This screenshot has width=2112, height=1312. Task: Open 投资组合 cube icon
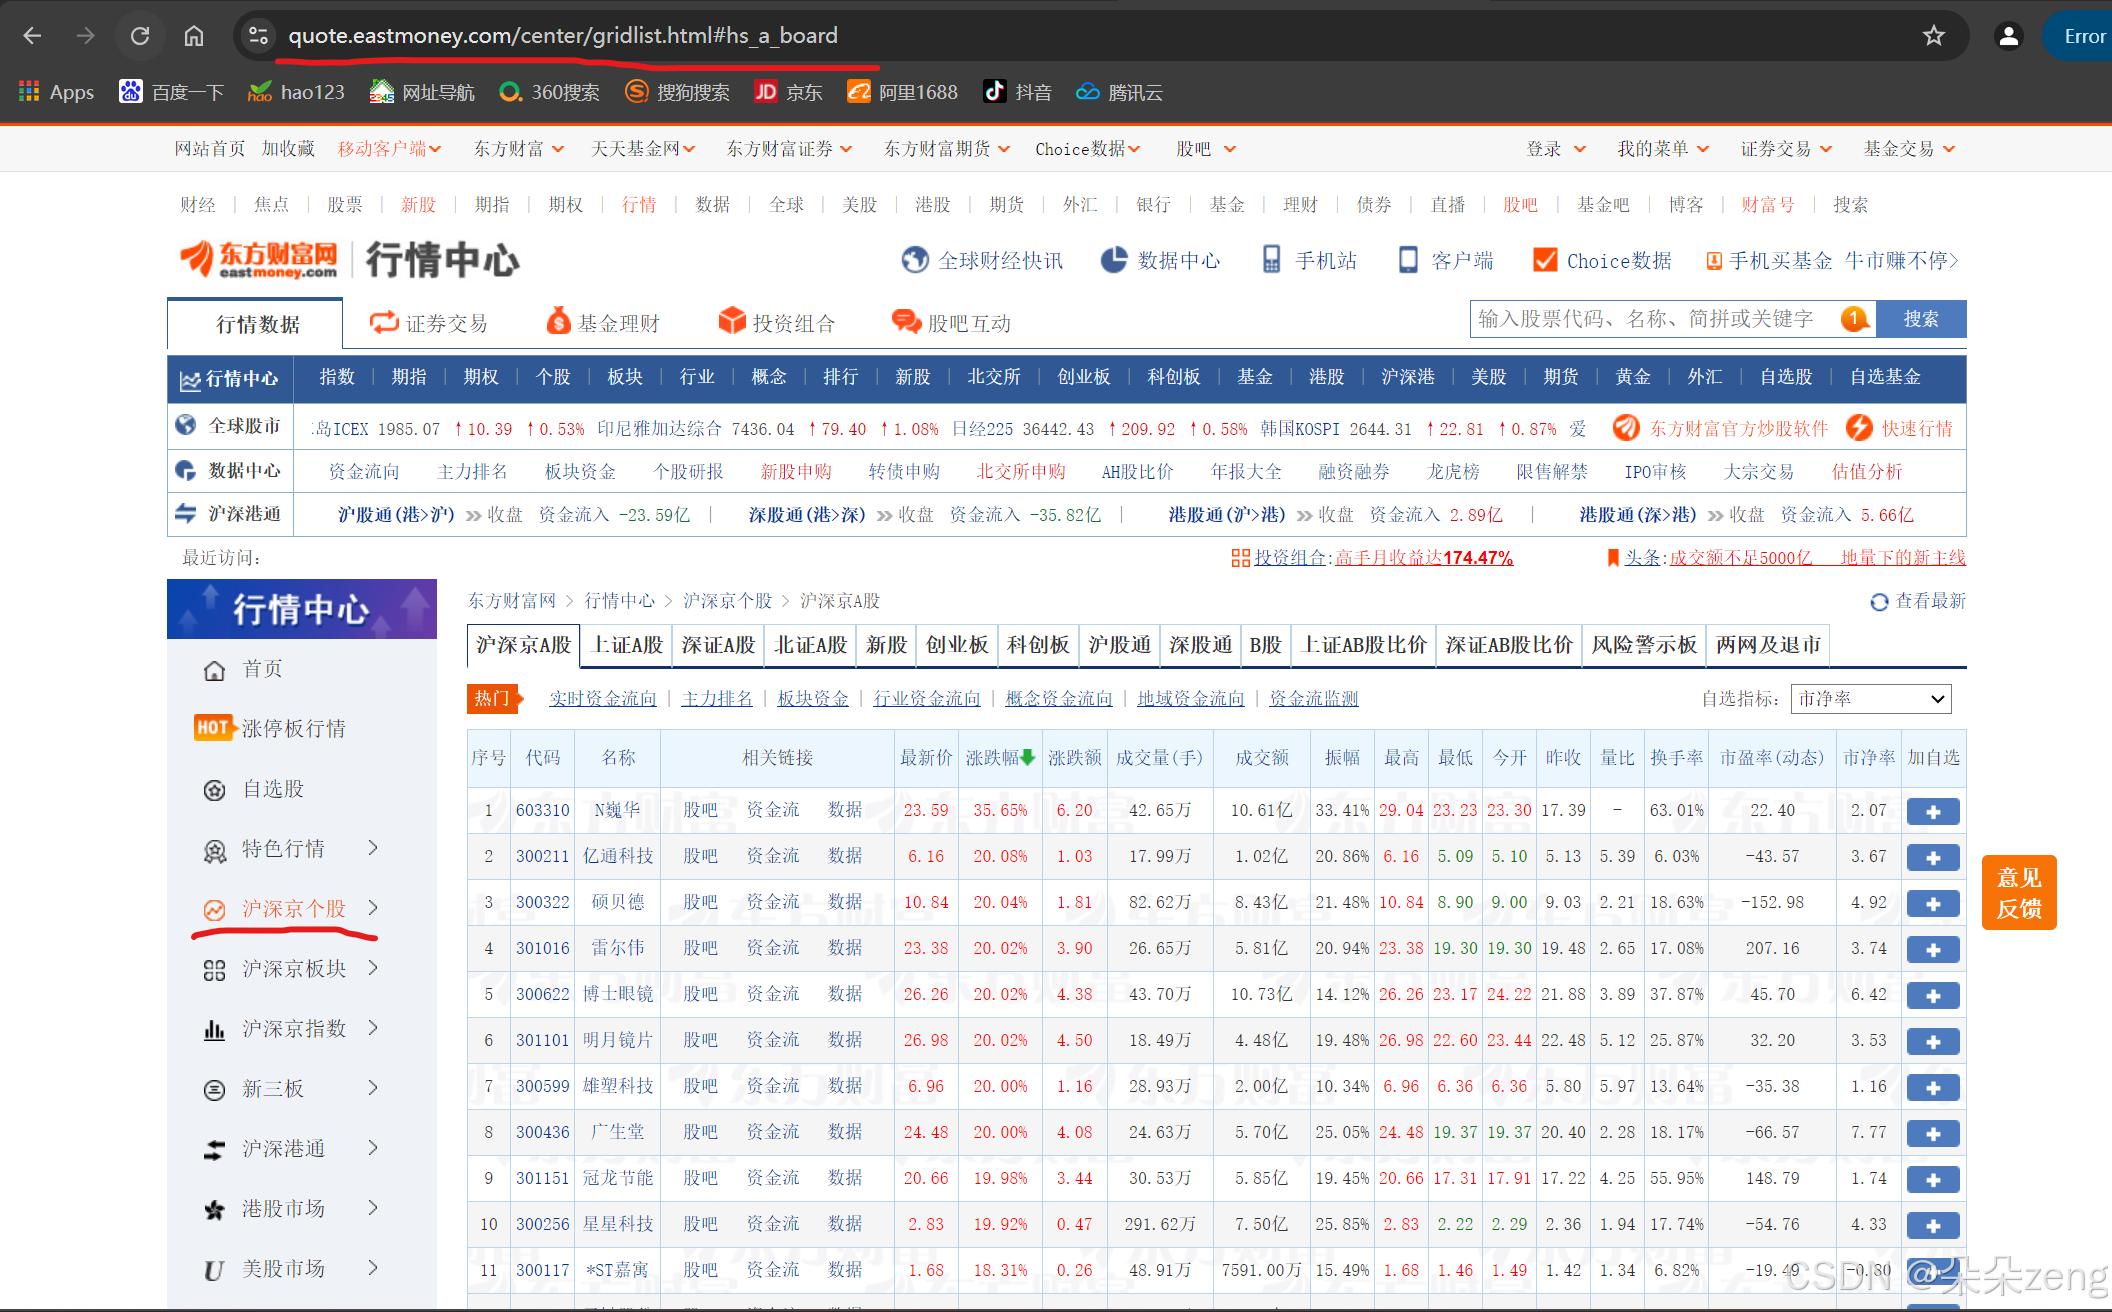[x=777, y=323]
